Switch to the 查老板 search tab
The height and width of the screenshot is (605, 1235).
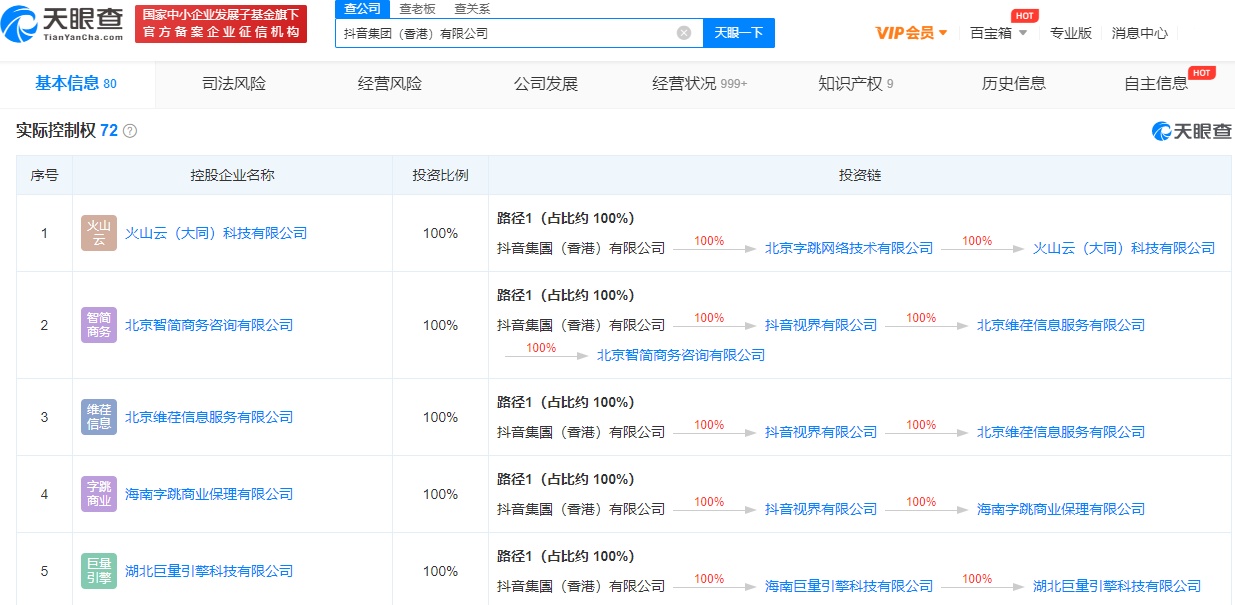click(417, 9)
